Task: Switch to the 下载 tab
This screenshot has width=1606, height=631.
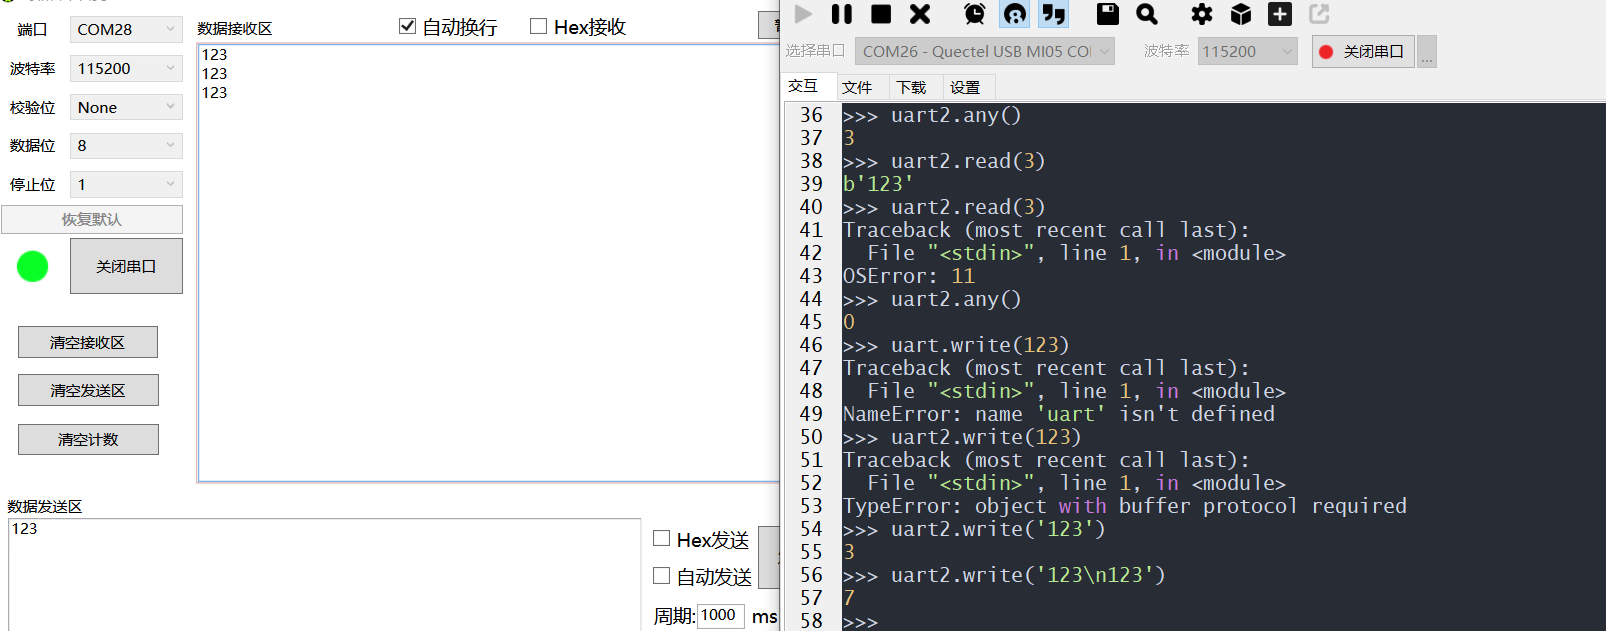Action: click(x=911, y=88)
